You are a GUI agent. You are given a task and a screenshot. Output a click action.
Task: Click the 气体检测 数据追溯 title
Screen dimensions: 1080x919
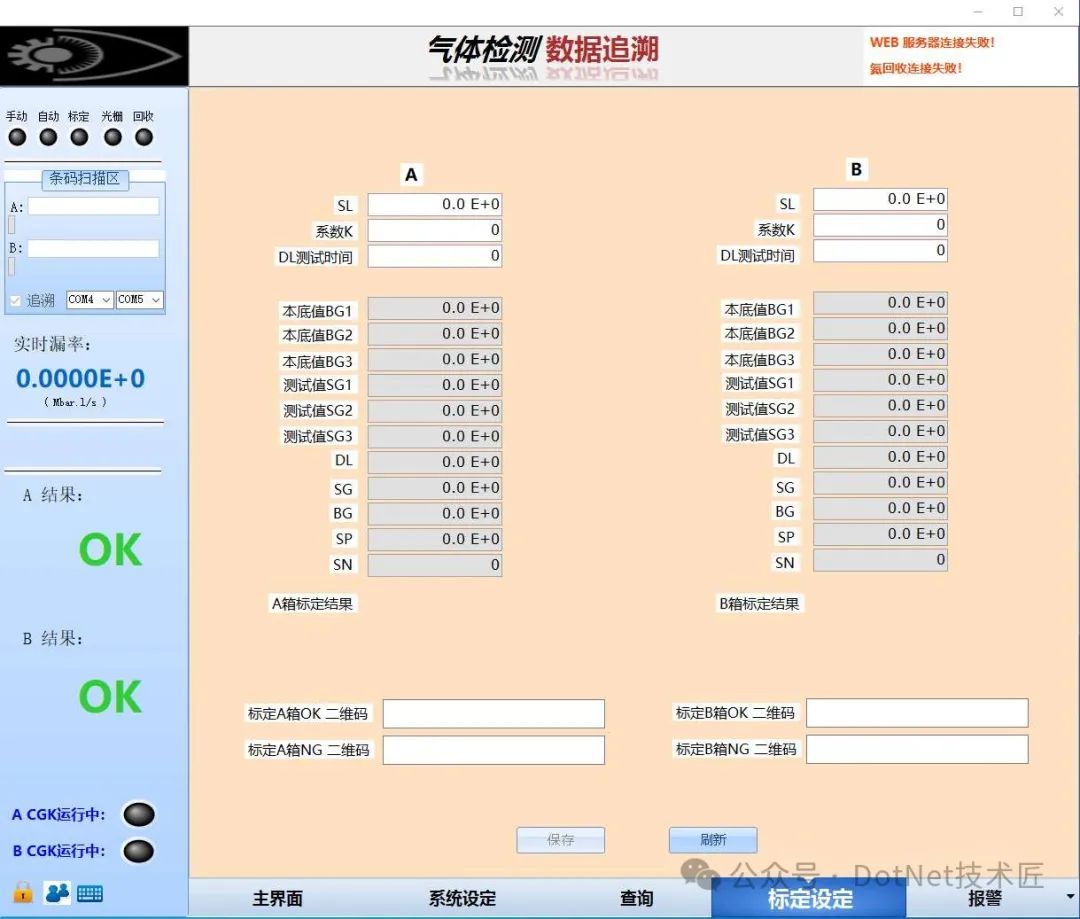click(x=543, y=50)
